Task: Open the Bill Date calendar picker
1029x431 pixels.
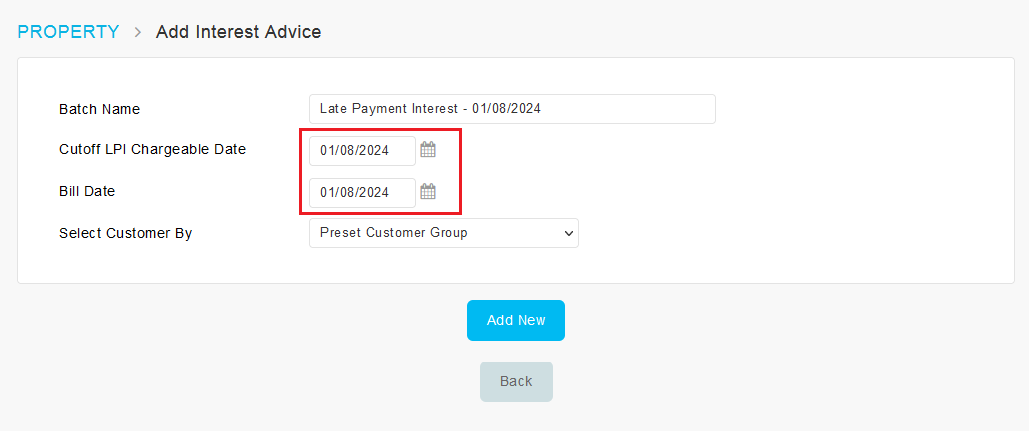Action: (428, 192)
